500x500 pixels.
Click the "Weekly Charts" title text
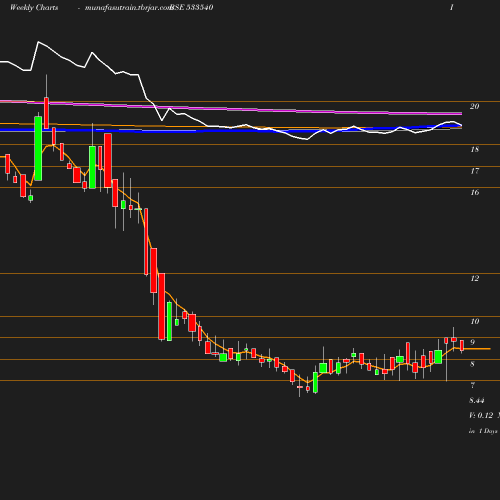point(34,8)
